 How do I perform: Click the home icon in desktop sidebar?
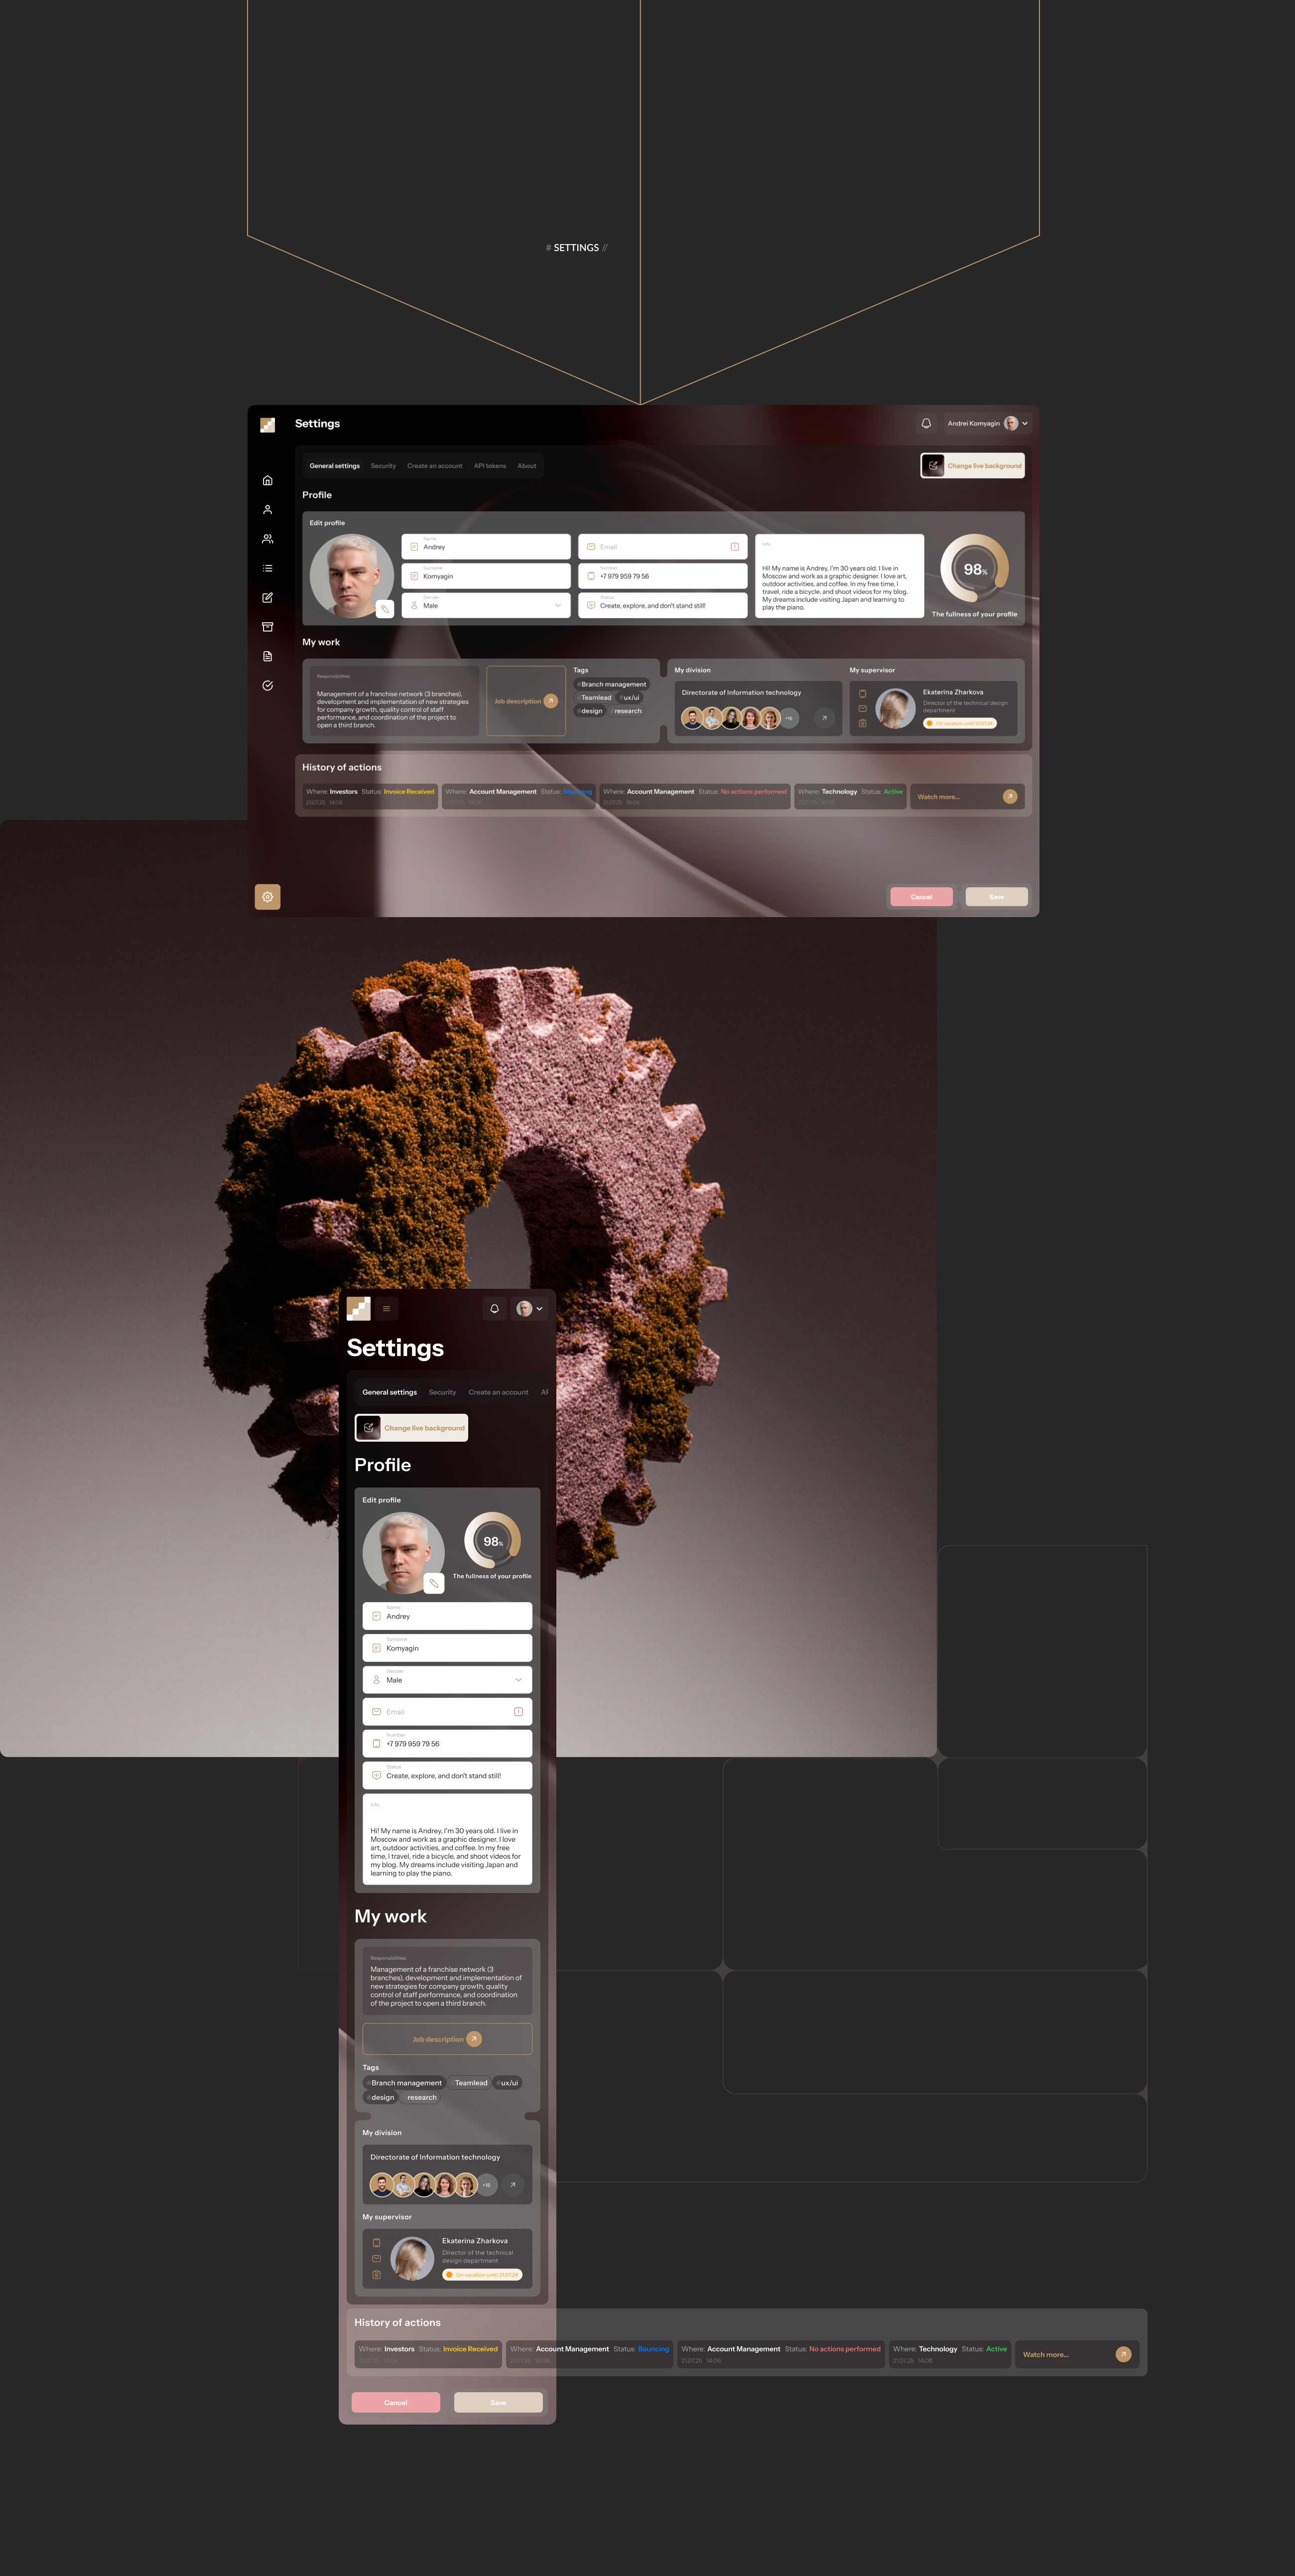coord(267,480)
